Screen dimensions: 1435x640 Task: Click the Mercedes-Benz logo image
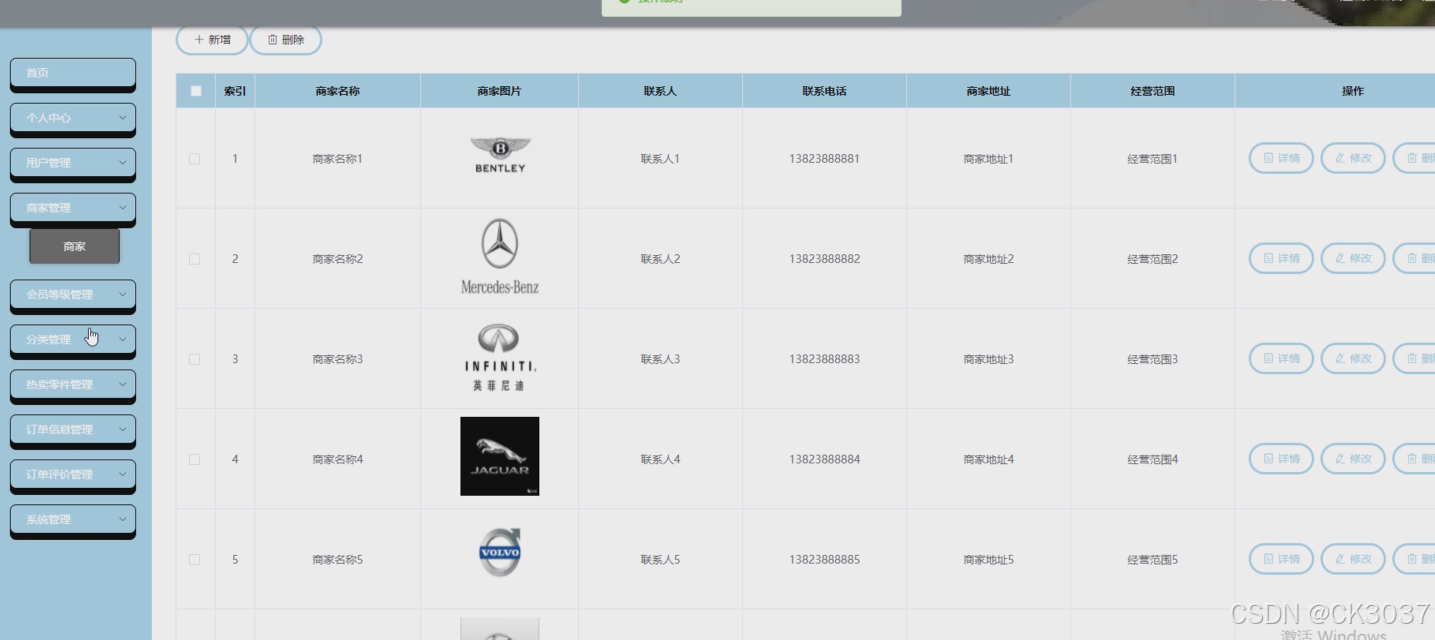tap(499, 257)
